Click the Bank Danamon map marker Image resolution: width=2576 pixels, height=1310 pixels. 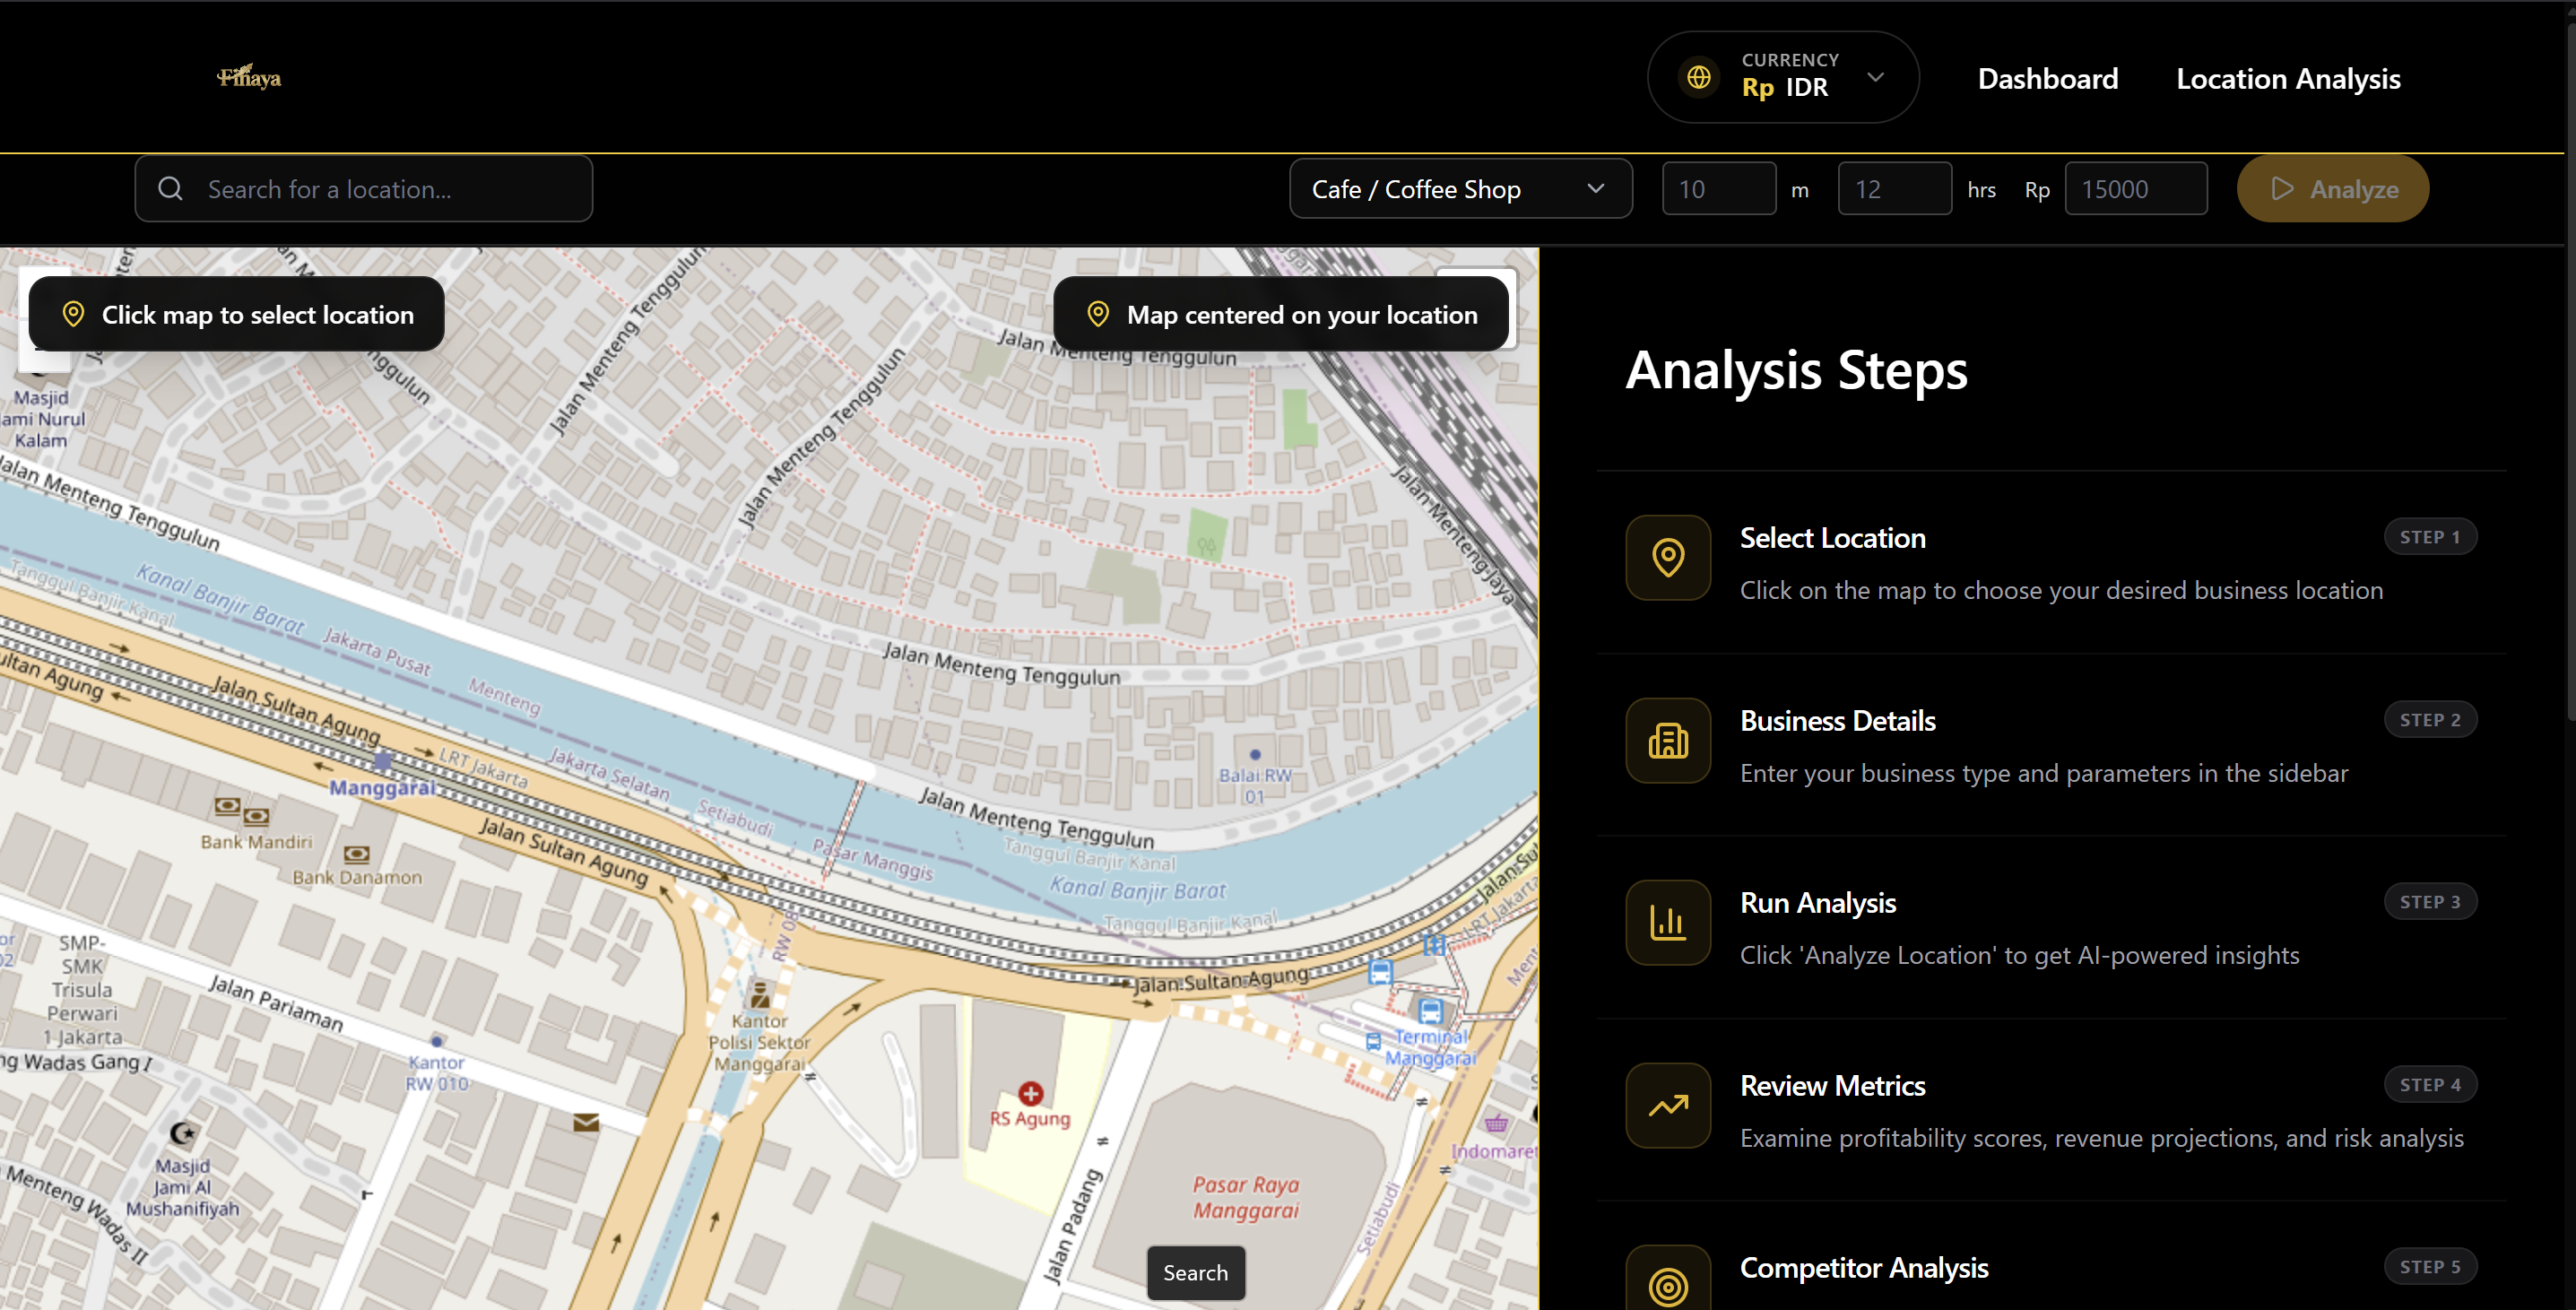tap(356, 855)
